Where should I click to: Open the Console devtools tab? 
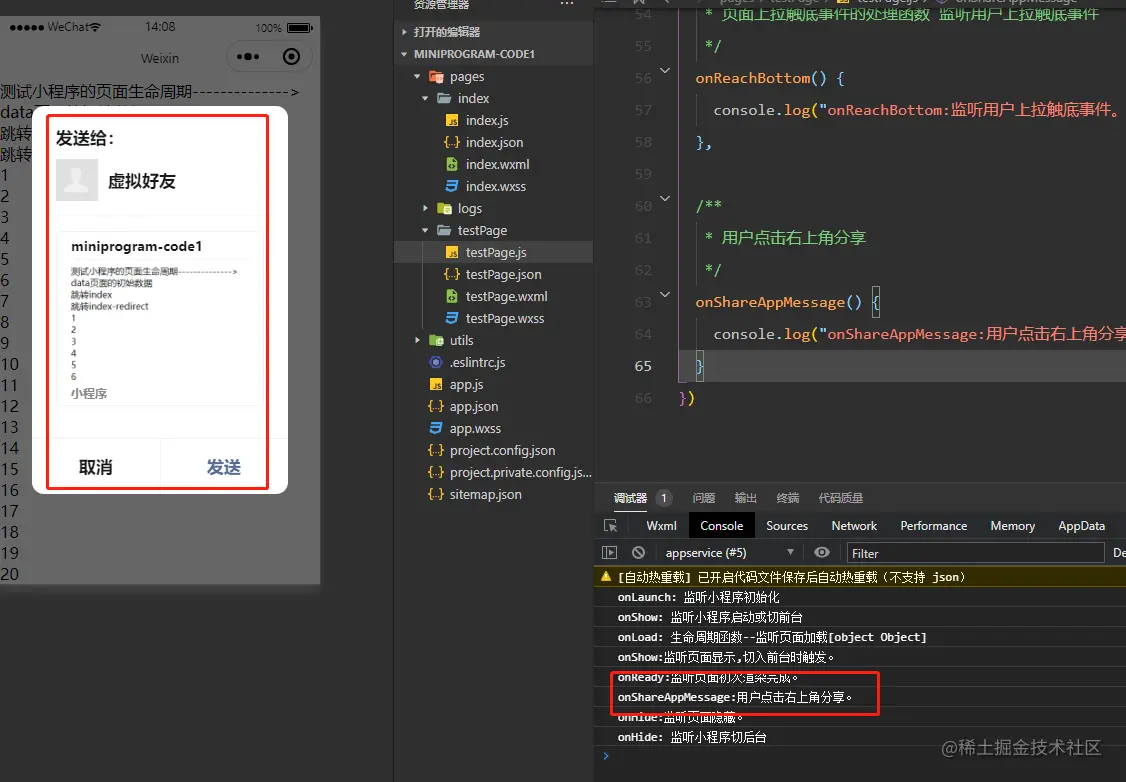click(x=722, y=526)
